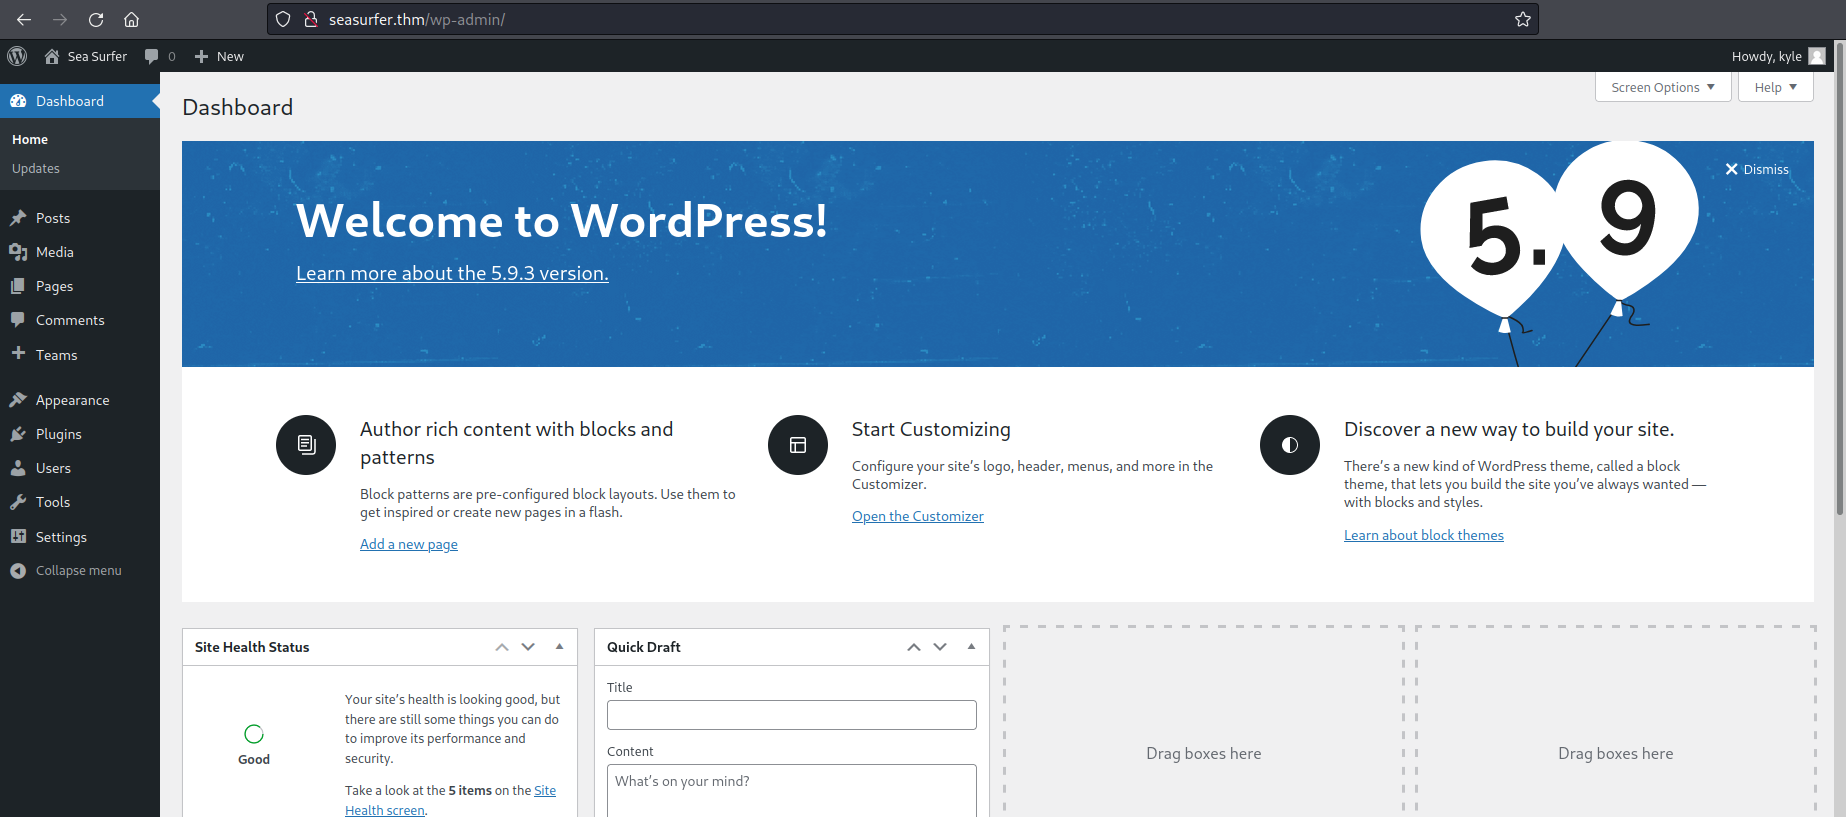Open the shield tracking protection icon

click(283, 19)
